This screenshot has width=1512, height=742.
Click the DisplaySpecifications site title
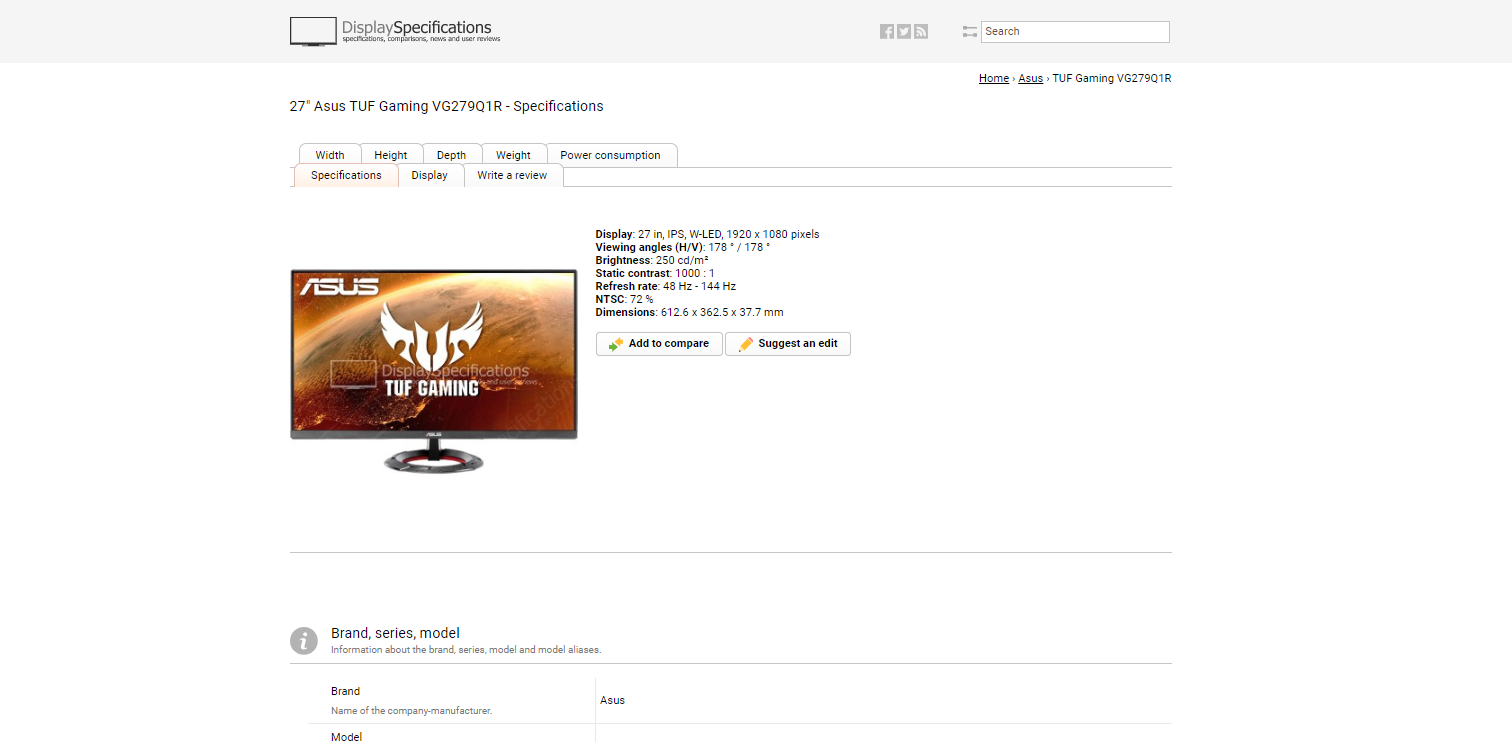pyautogui.click(x=417, y=28)
